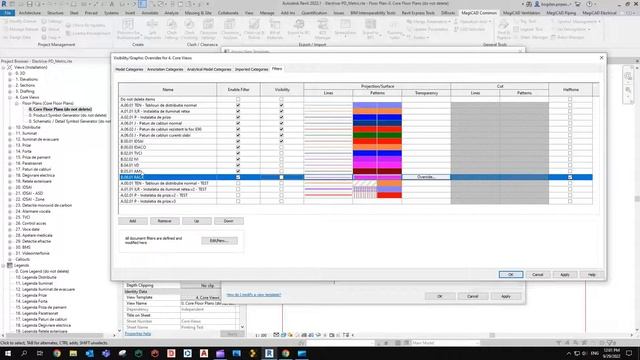Expand the '1. Elevations' browser node

click(10, 79)
